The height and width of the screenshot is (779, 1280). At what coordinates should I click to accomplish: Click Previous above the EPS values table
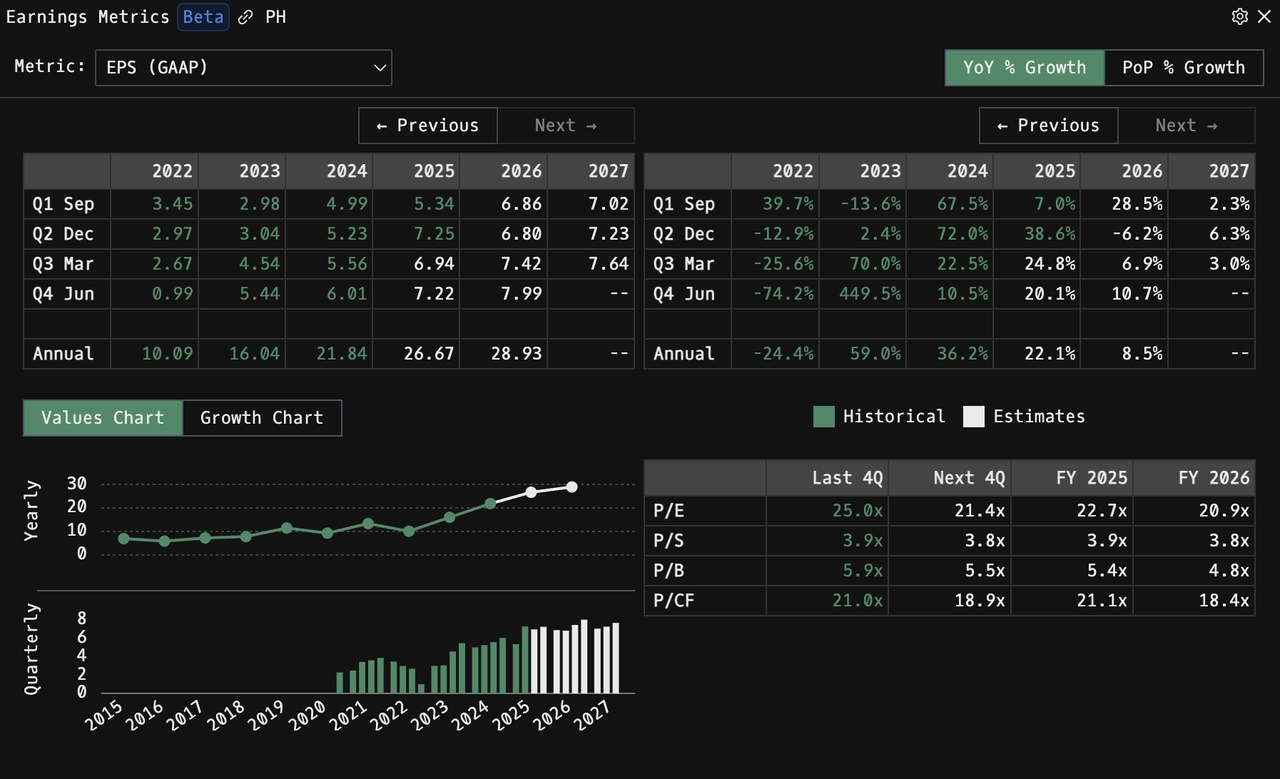click(x=428, y=126)
